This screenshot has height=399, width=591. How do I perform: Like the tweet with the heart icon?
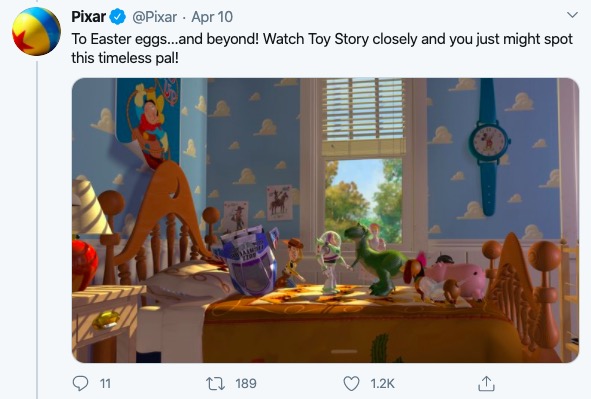coord(351,384)
